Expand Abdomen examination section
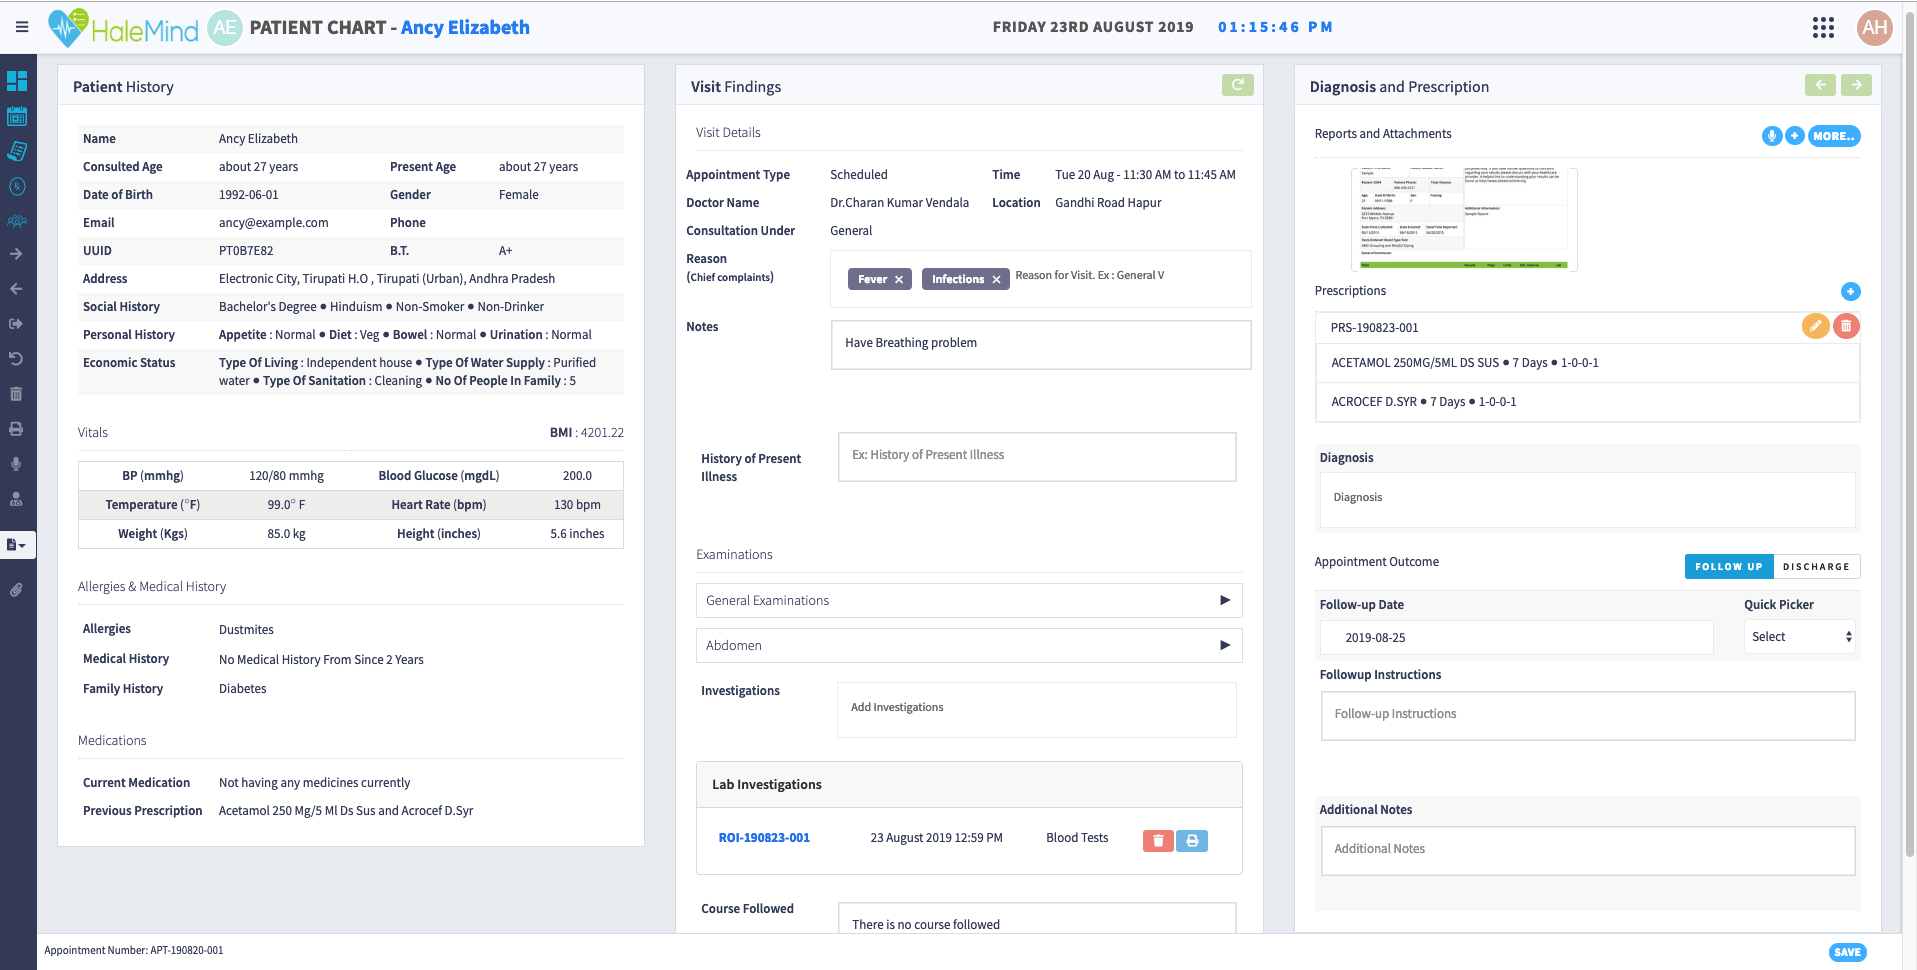The image size is (1917, 970). (969, 645)
